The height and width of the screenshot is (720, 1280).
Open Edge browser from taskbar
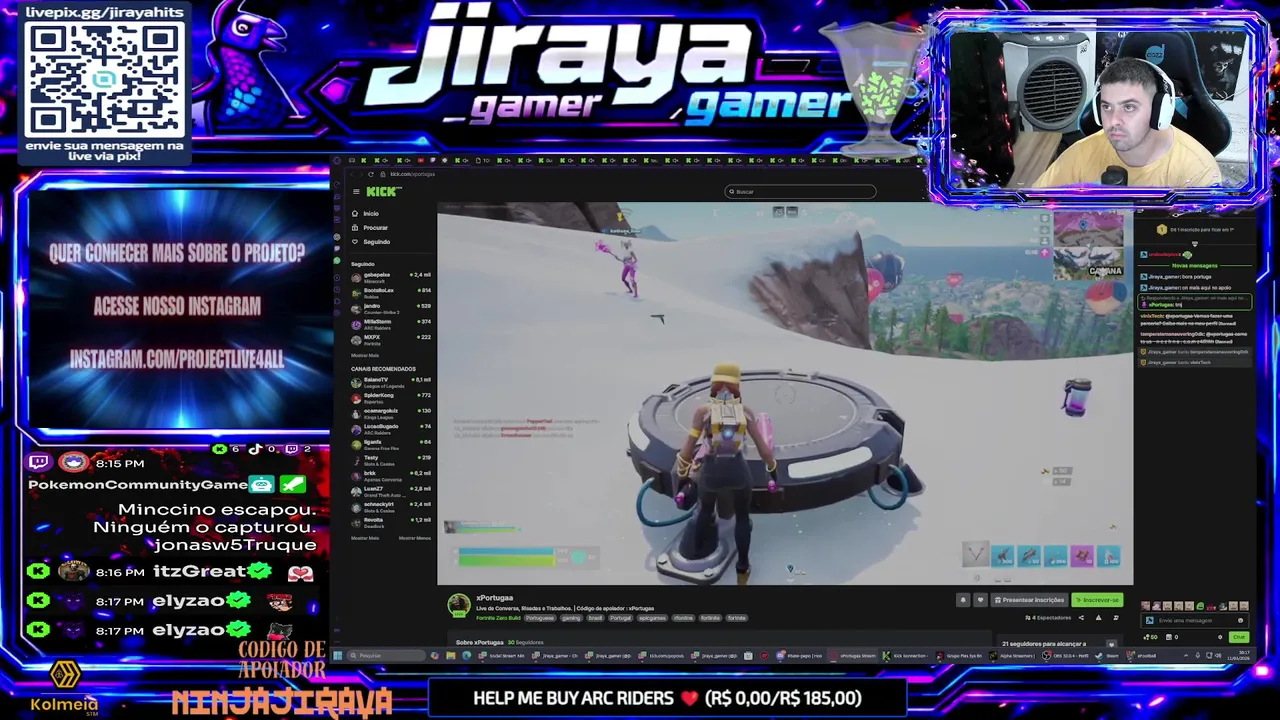(467, 655)
